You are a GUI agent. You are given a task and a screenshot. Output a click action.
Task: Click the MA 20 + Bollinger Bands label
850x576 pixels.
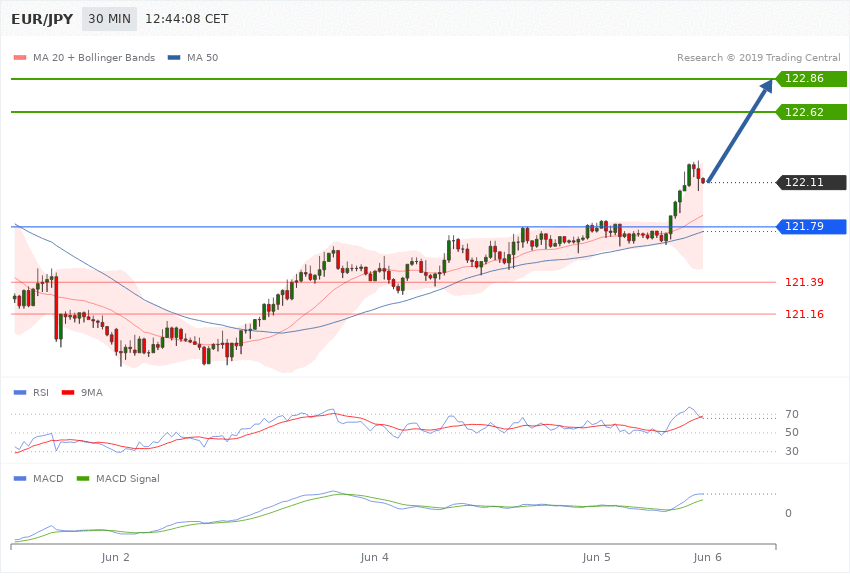(94, 57)
